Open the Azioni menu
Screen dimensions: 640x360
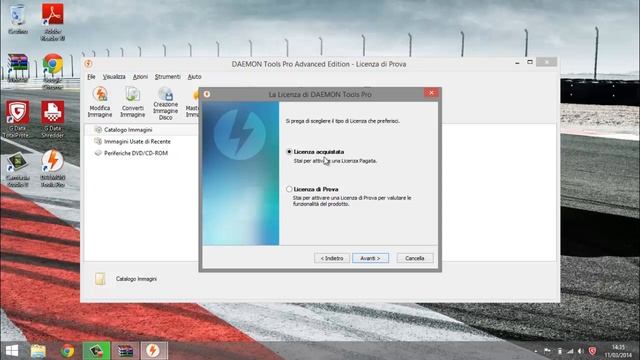pos(140,77)
